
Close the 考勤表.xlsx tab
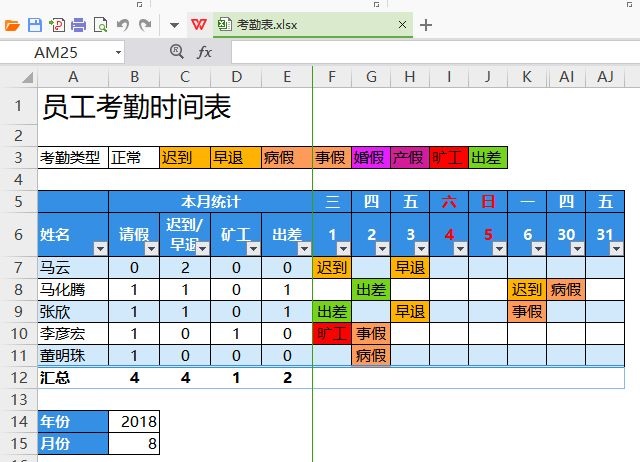pos(402,25)
